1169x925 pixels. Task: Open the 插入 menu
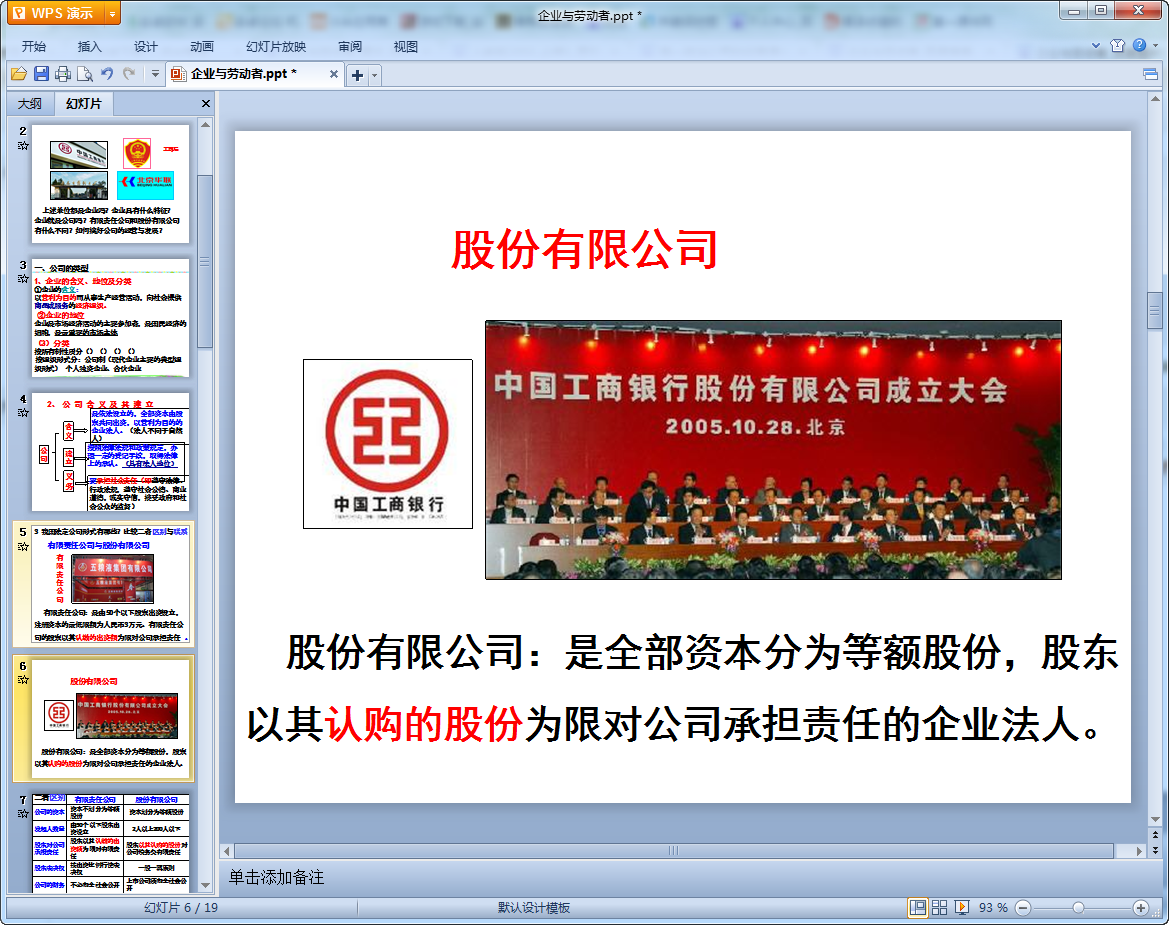tap(89, 46)
